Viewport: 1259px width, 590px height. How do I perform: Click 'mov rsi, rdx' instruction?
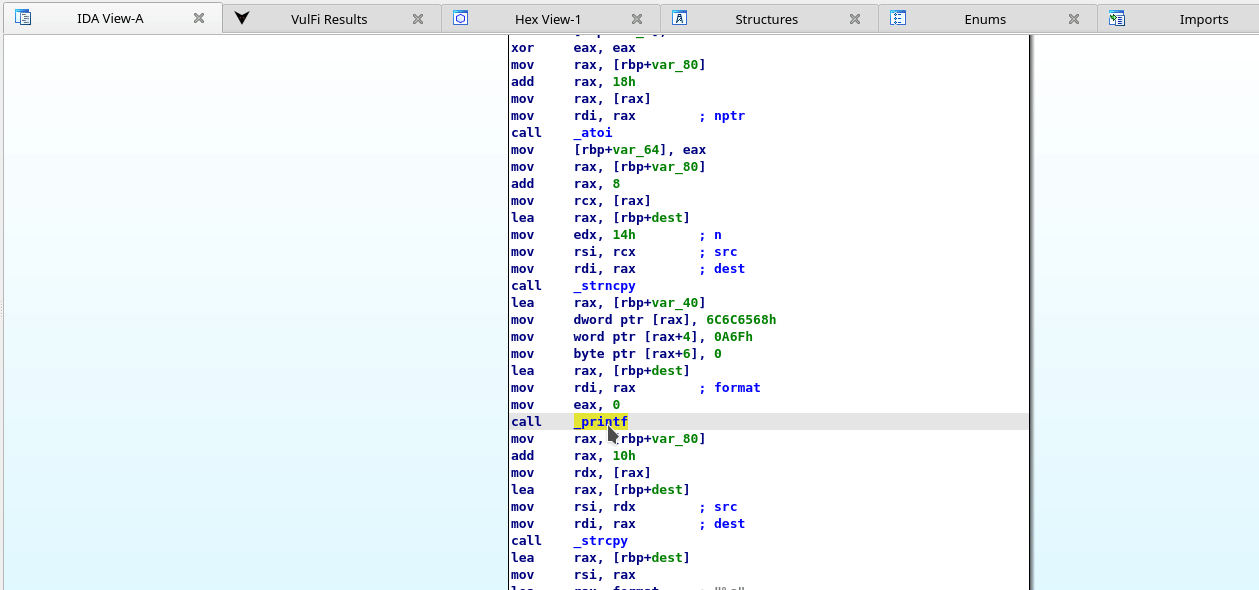point(573,507)
